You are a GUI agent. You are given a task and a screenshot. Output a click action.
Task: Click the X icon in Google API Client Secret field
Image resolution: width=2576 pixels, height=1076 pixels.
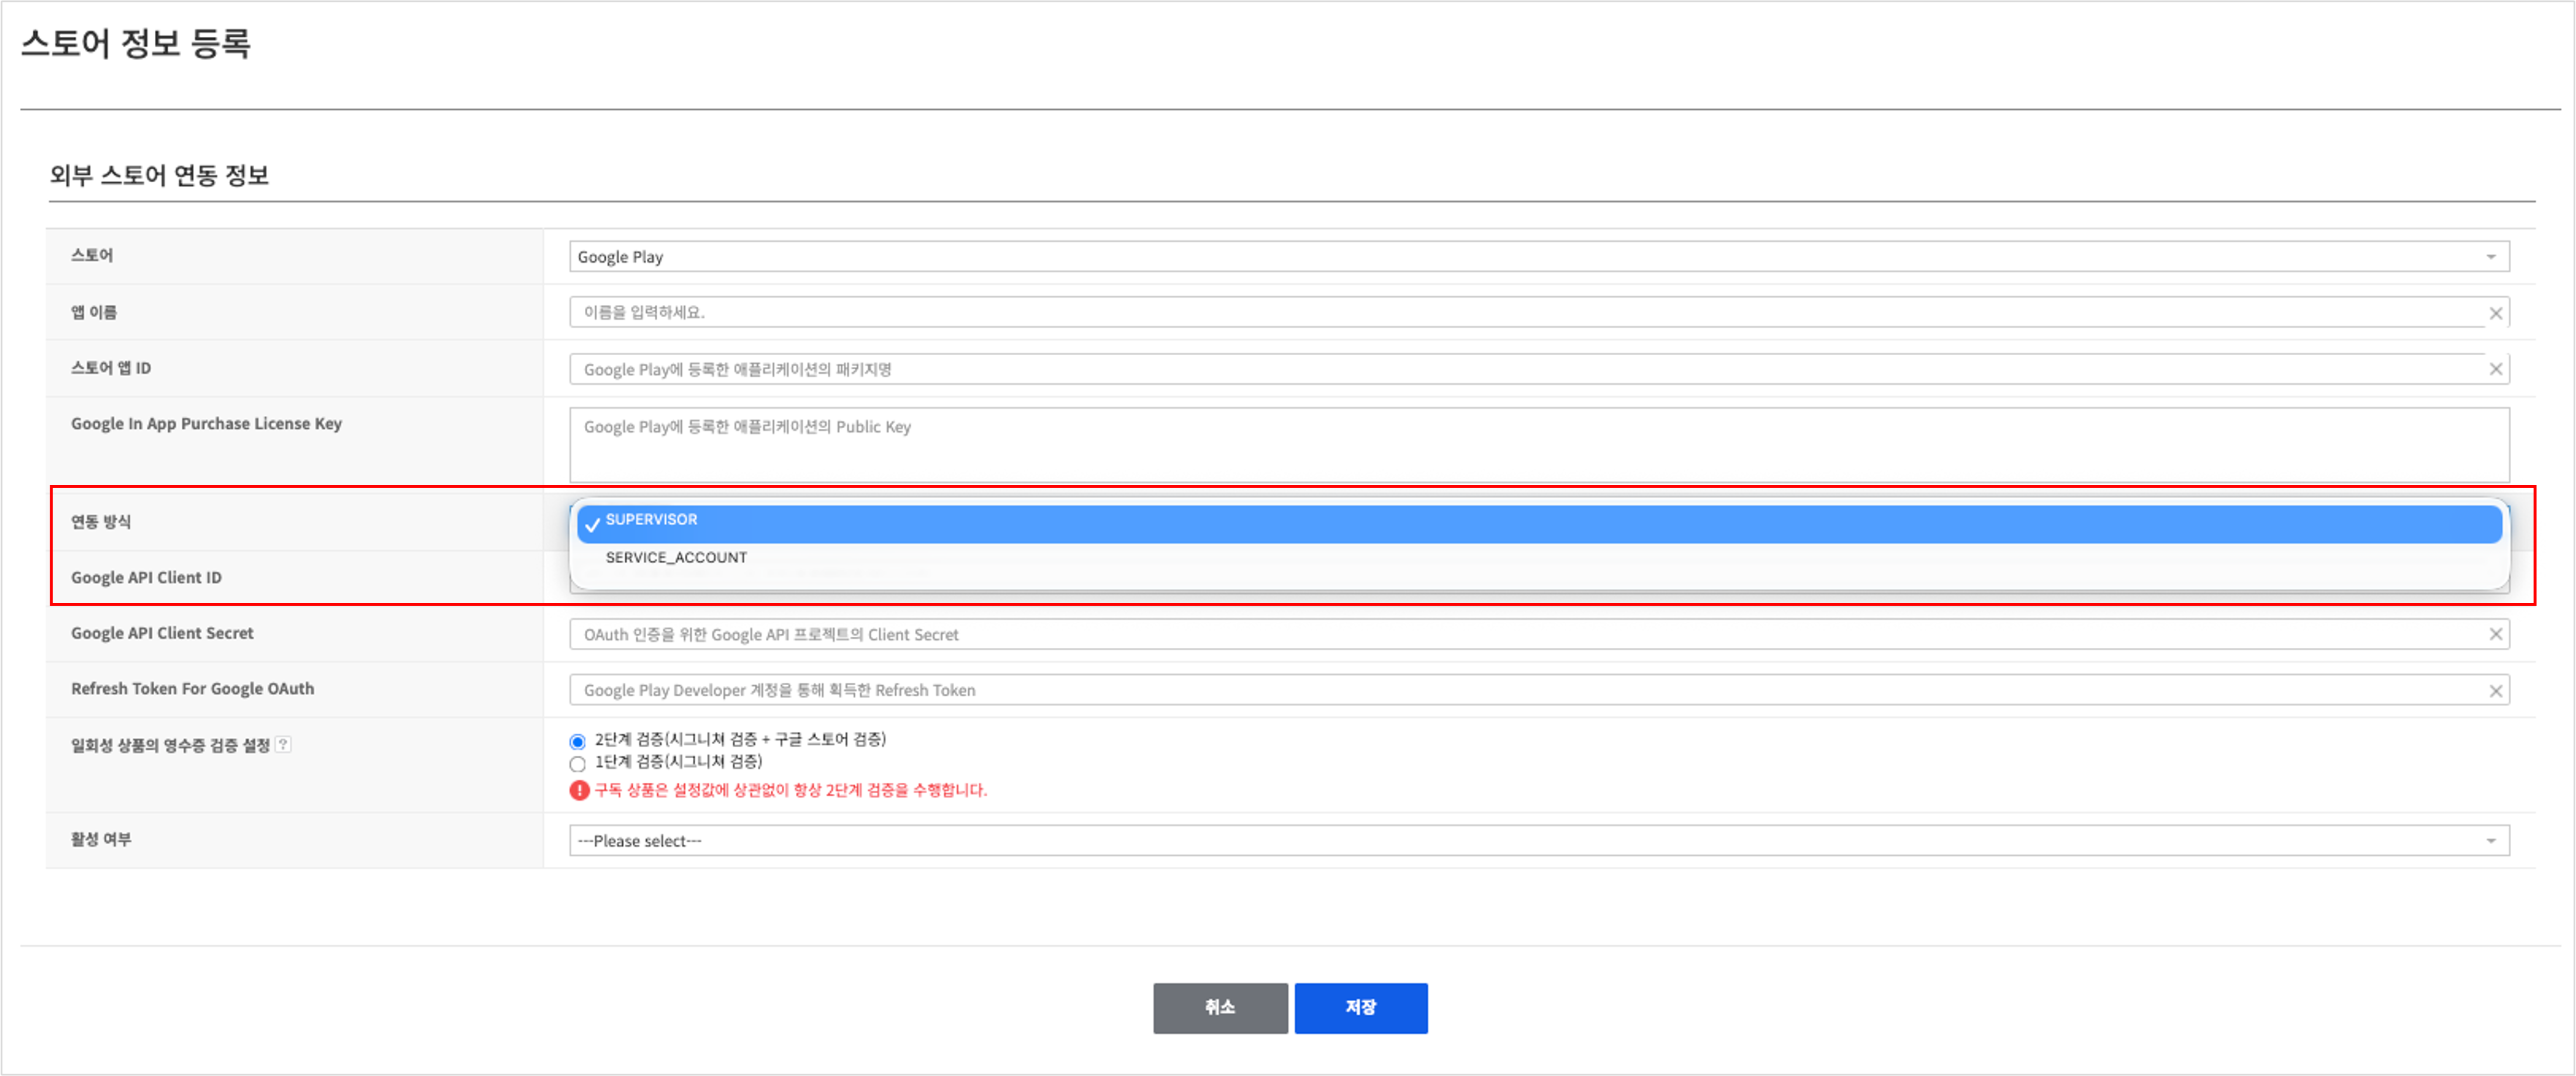click(x=2497, y=633)
